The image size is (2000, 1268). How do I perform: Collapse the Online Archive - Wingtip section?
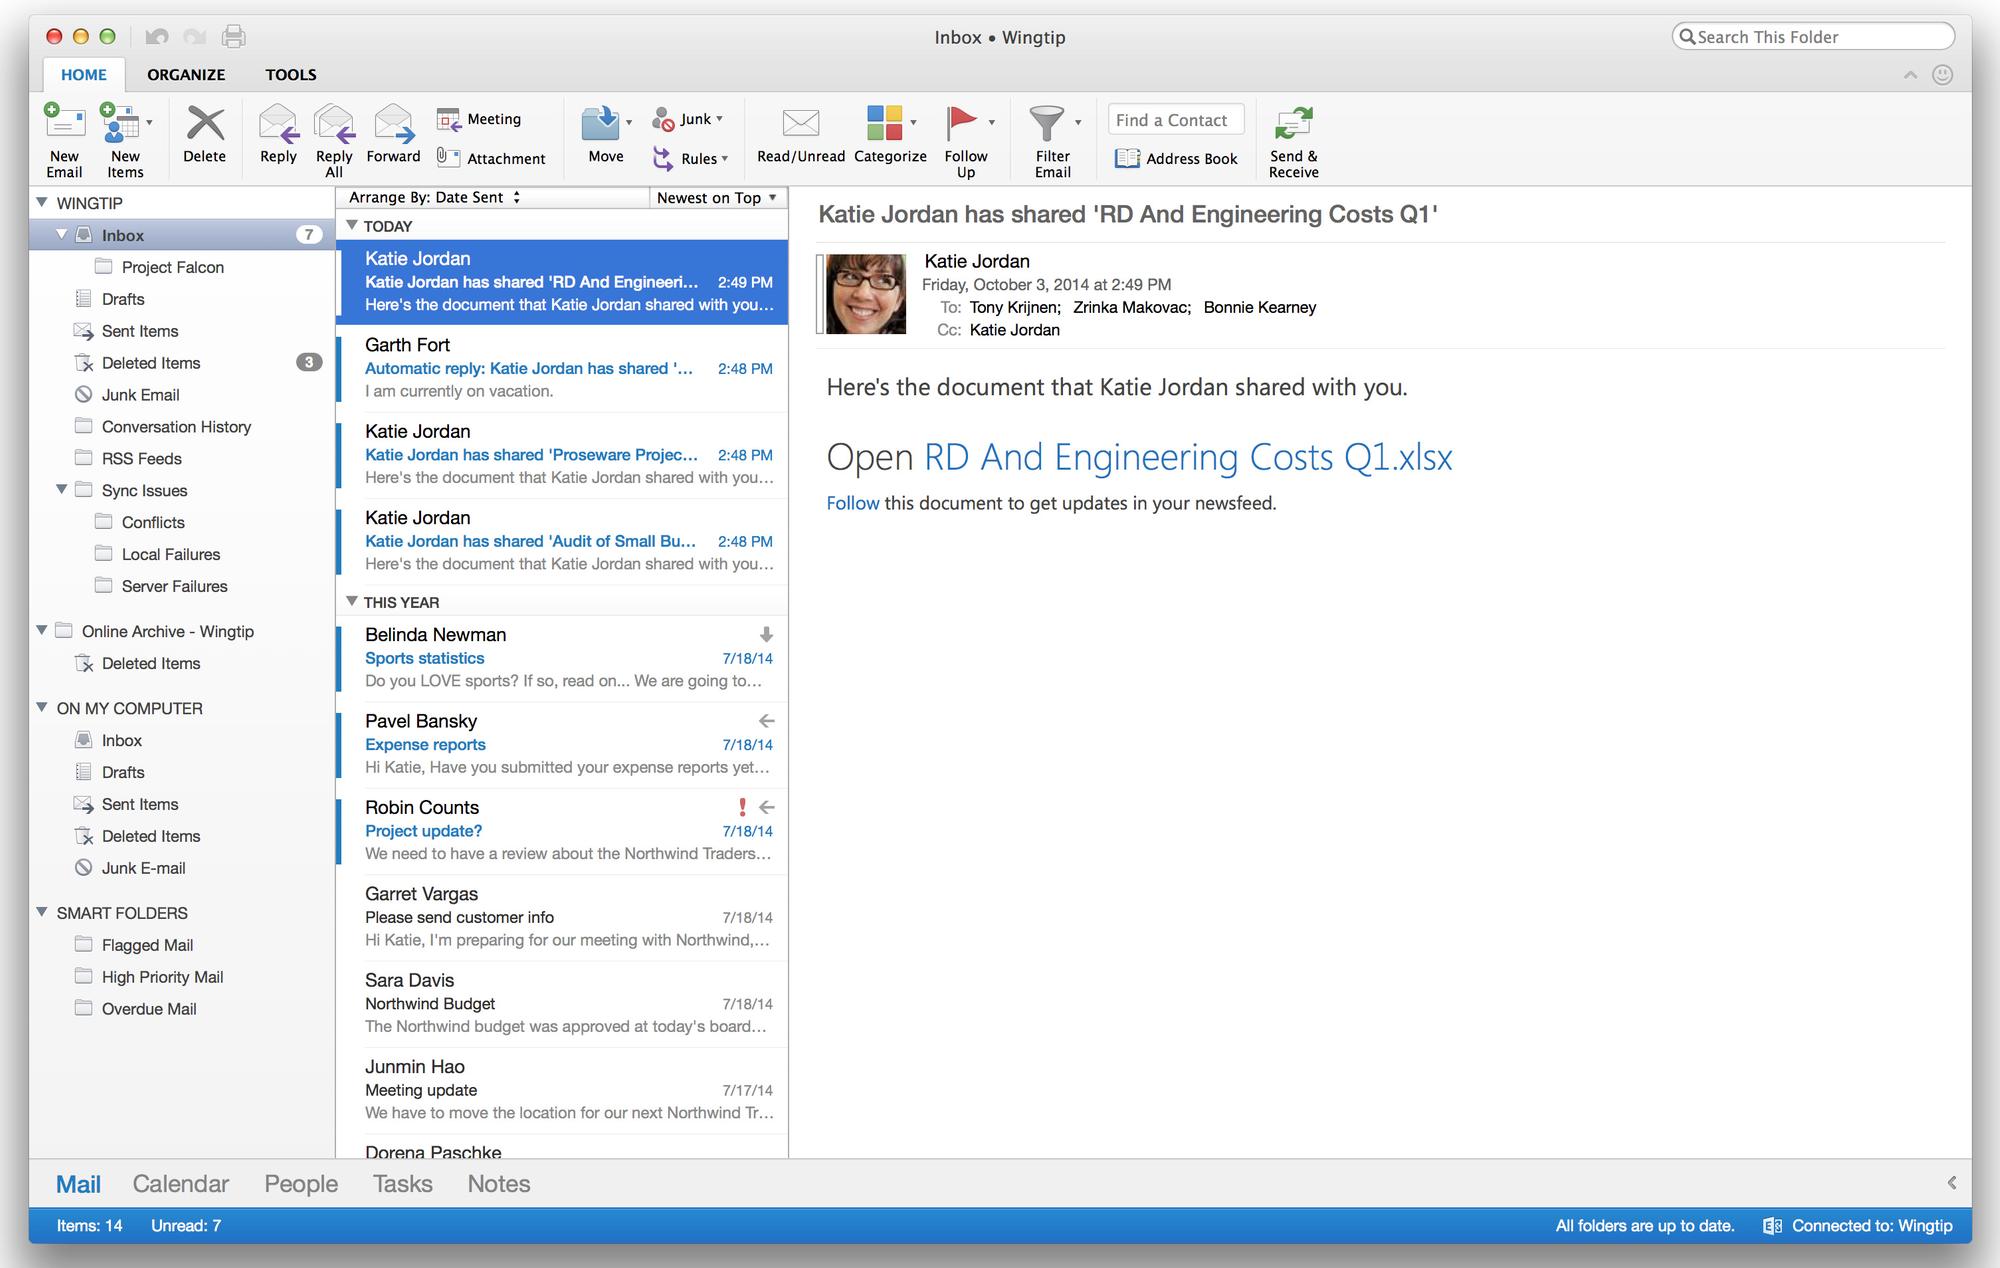point(42,630)
